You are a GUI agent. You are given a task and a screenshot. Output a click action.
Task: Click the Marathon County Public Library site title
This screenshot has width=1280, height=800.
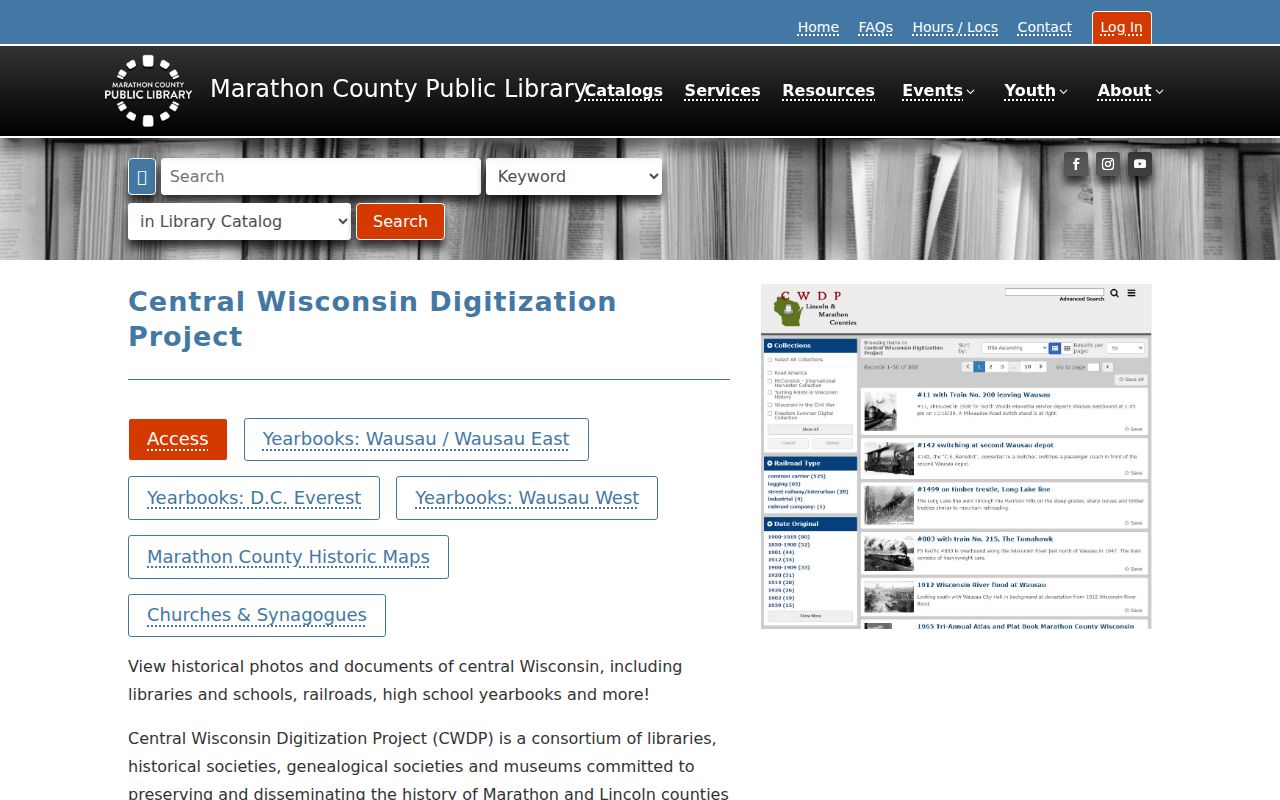tap(398, 89)
